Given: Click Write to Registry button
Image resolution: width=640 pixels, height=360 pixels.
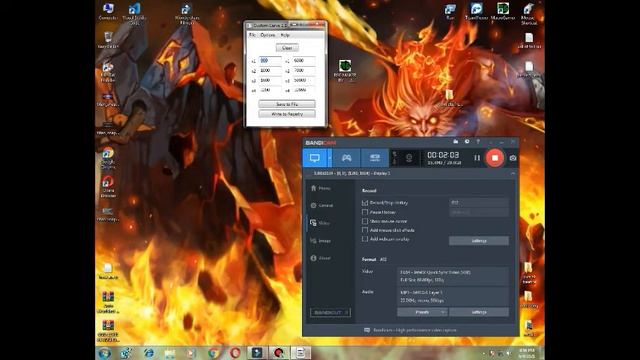Looking at the screenshot, I should pos(287,114).
